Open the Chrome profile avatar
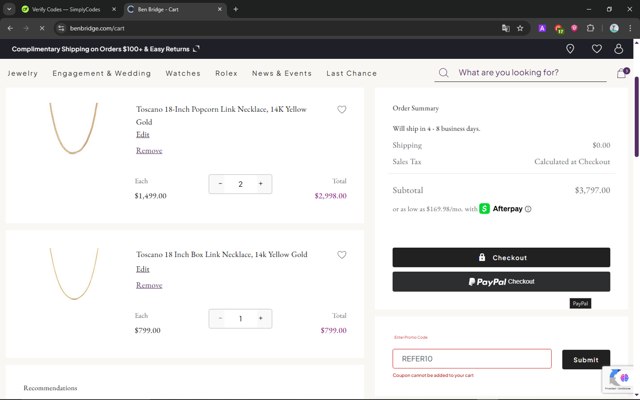This screenshot has width=640, height=400. coord(614,28)
